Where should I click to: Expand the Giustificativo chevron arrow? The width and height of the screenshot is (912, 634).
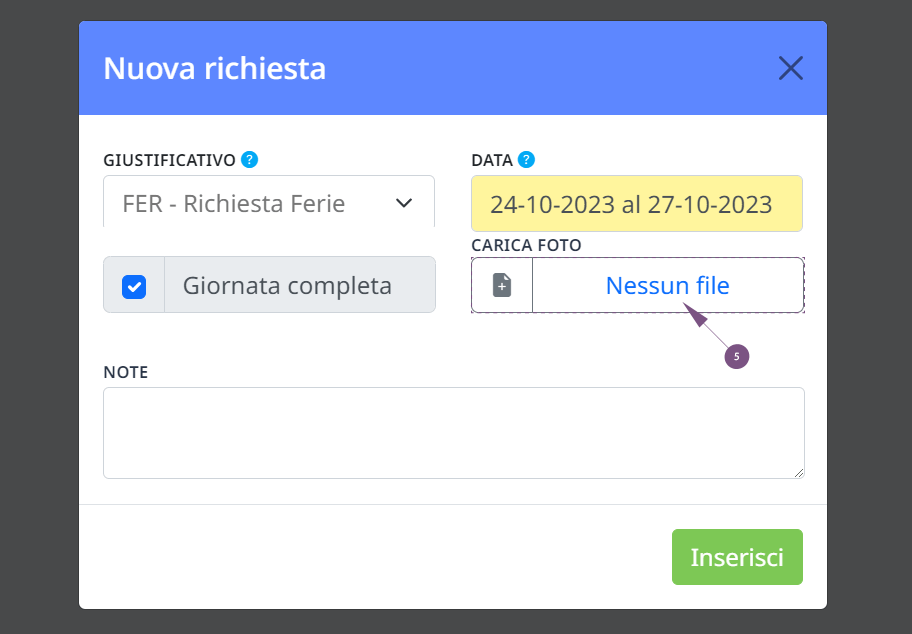(404, 203)
